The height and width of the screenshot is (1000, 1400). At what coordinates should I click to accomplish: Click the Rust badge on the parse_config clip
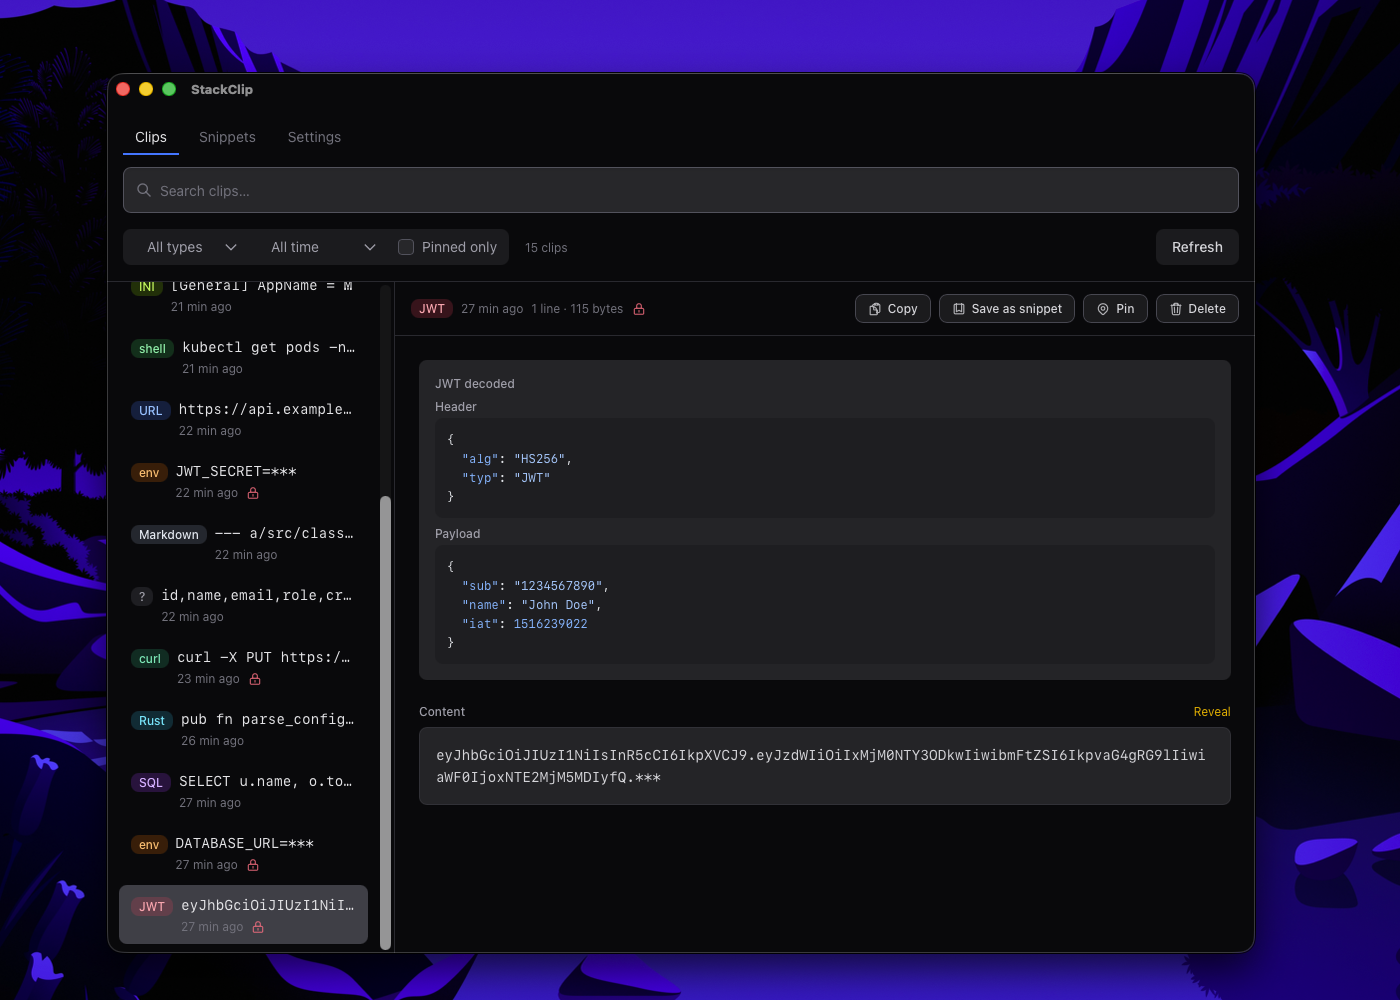(x=151, y=720)
